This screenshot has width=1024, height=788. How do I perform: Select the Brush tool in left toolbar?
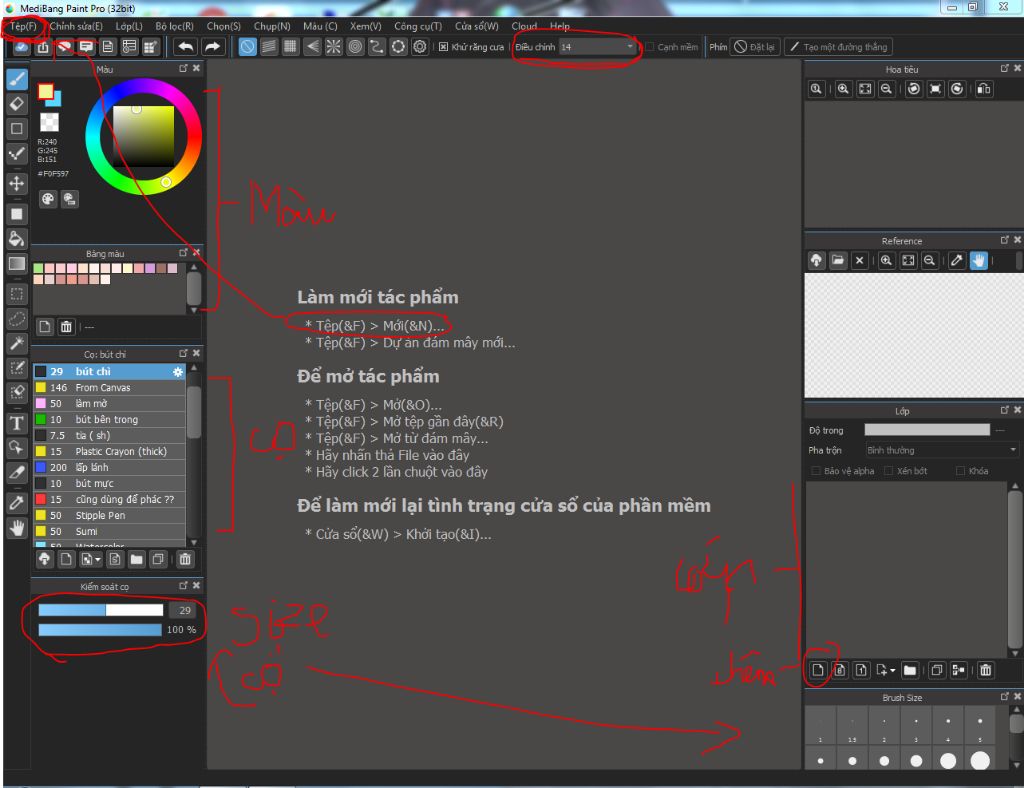[17, 79]
